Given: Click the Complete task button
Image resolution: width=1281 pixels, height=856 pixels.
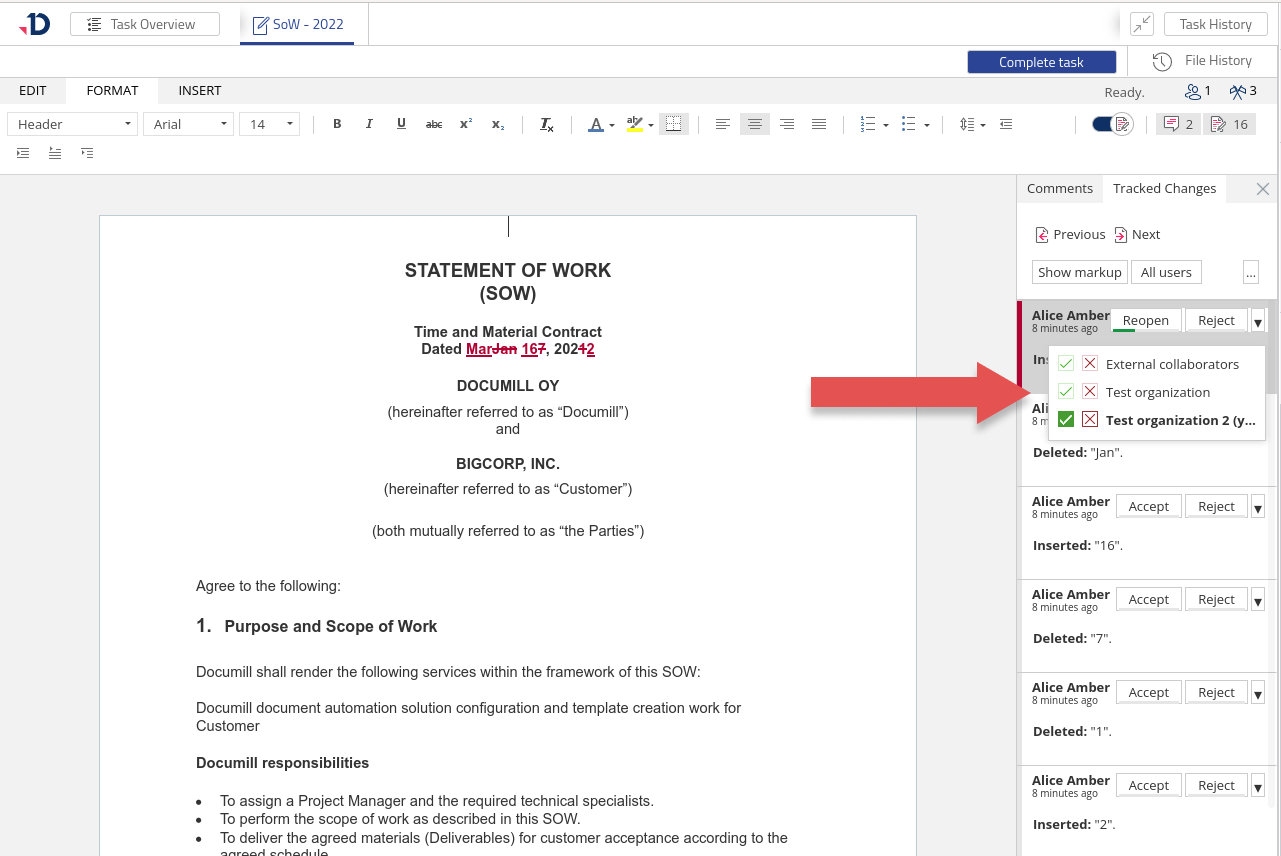Looking at the screenshot, I should pyautogui.click(x=1041, y=62).
